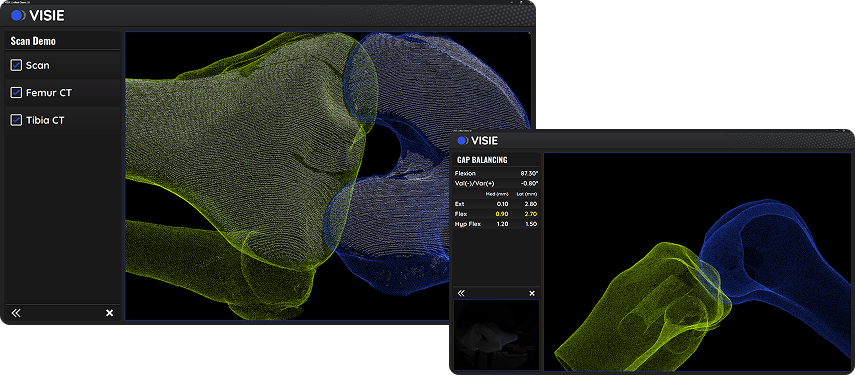The image size is (855, 375).
Task: Click the Hyp Flex row label
Action: coord(467,224)
